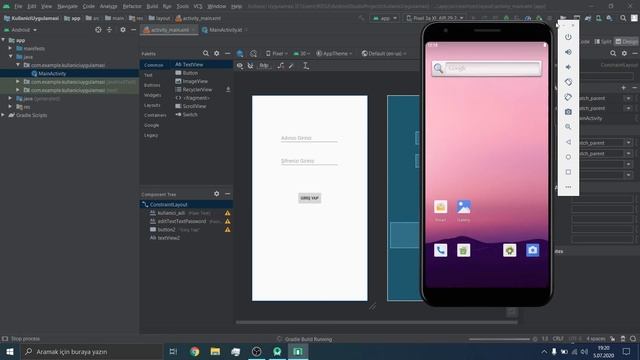
Task: Select the Common palette category
Action: 153,65
